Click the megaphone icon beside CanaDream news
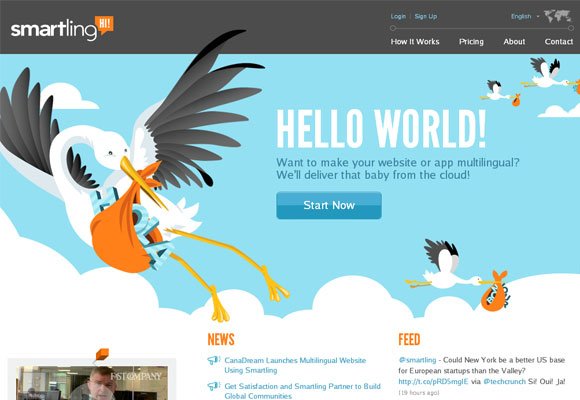The width and height of the screenshot is (580, 400). click(x=213, y=360)
